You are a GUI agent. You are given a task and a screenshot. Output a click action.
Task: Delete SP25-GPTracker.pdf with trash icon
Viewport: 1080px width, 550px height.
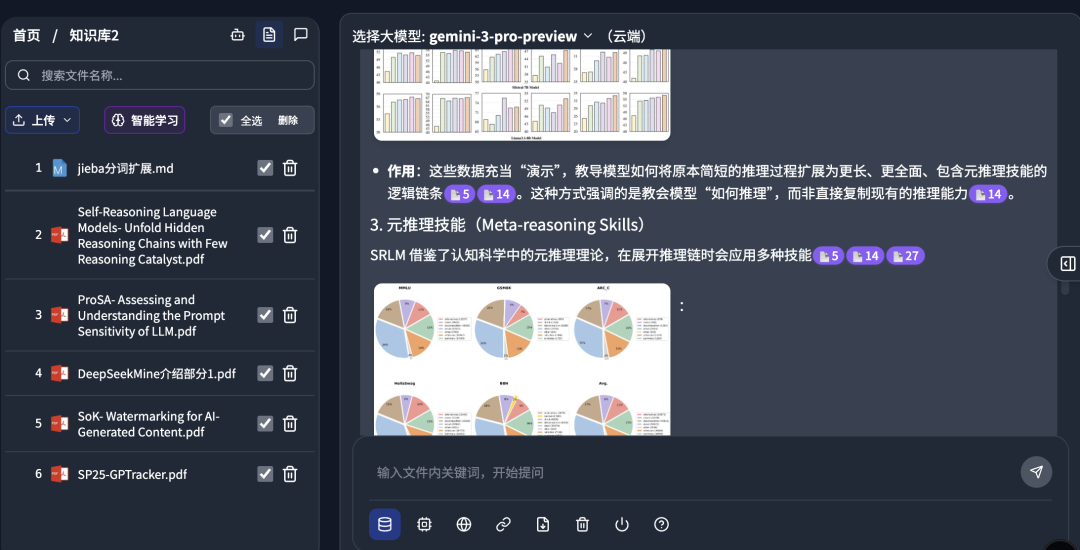[x=290, y=474]
